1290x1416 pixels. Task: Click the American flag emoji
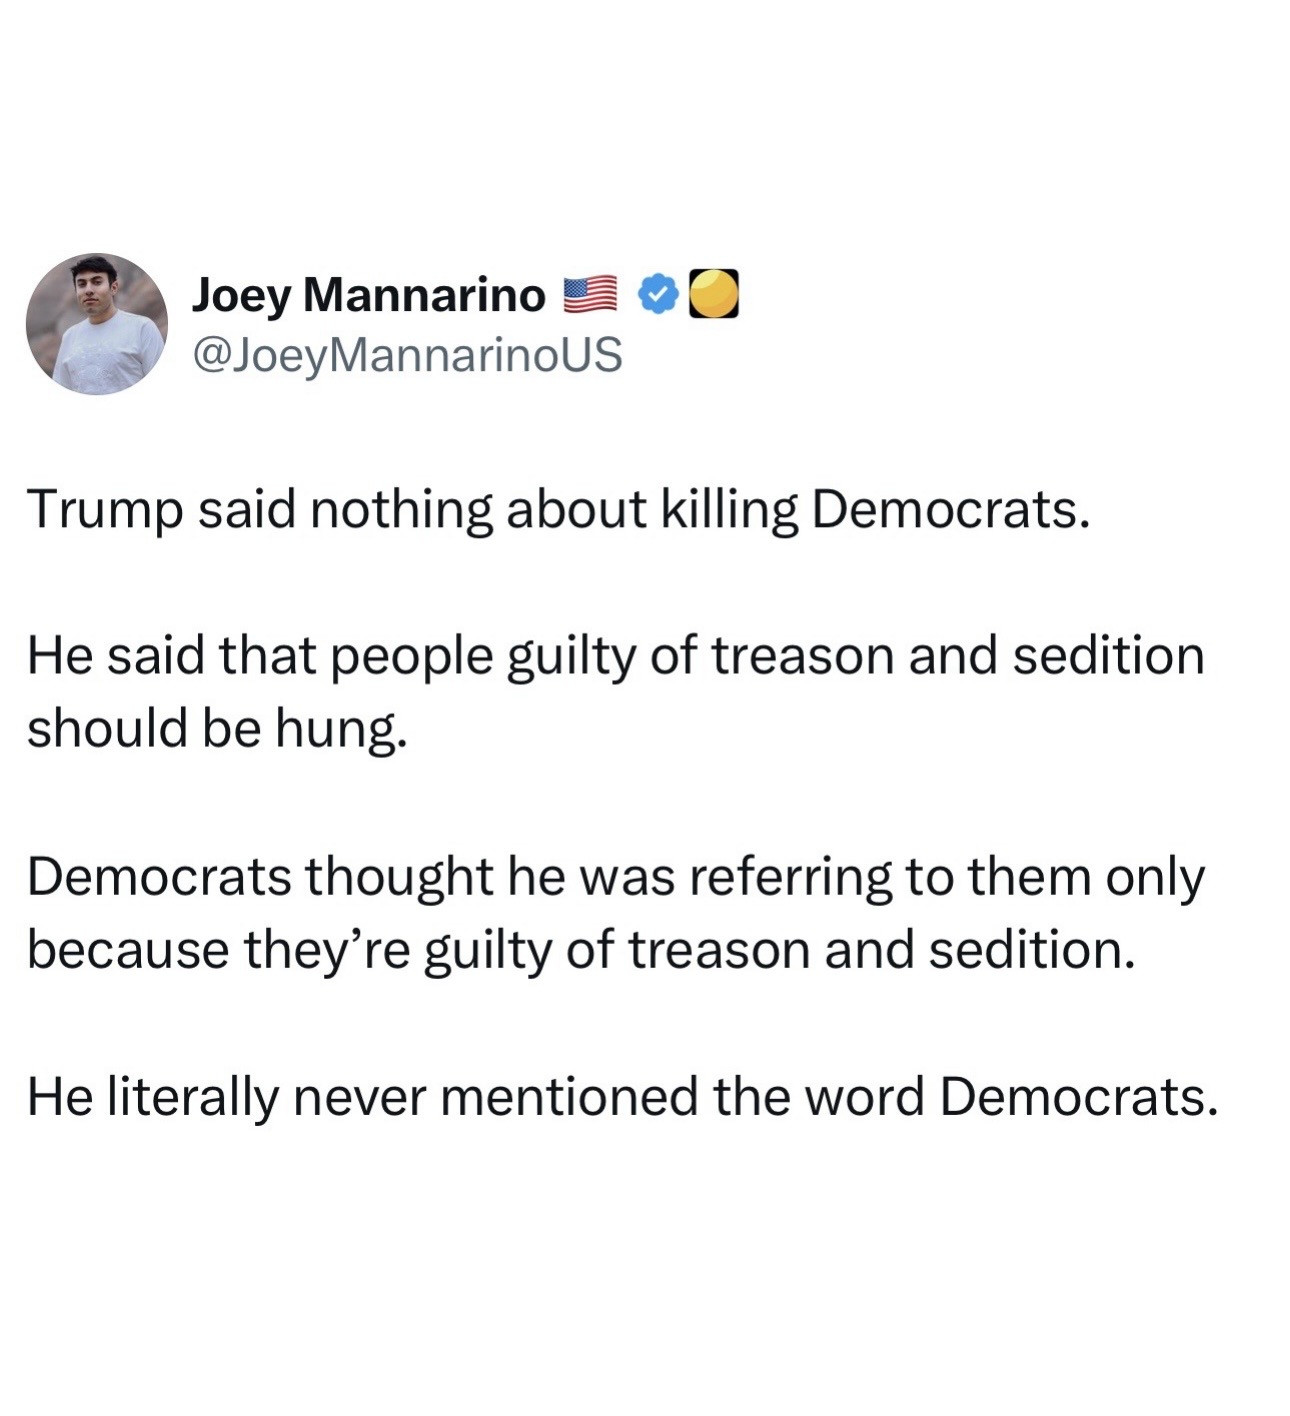tap(591, 294)
